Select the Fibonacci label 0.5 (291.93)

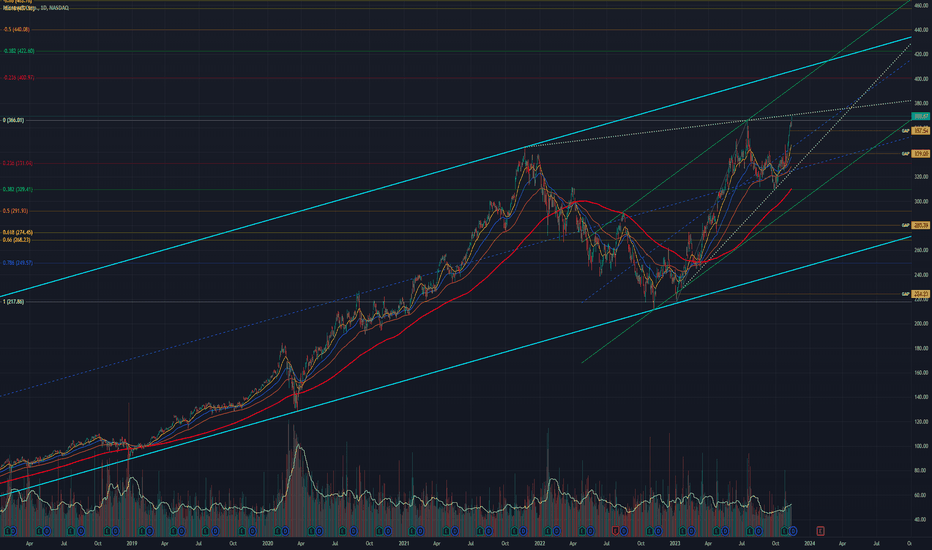[15, 211]
